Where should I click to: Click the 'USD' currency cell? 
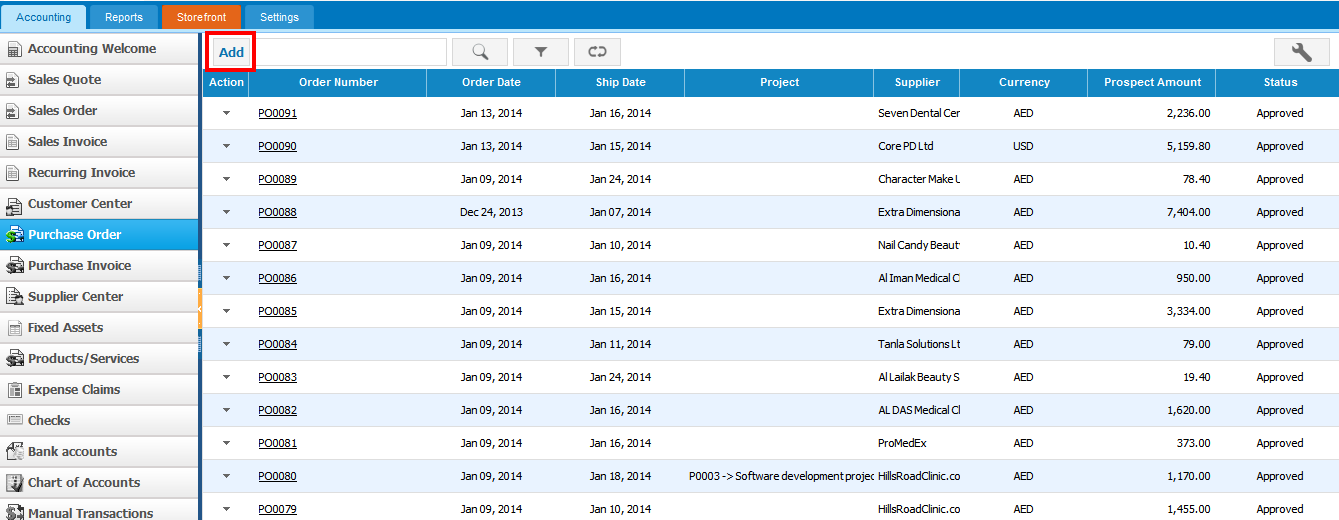point(1023,146)
